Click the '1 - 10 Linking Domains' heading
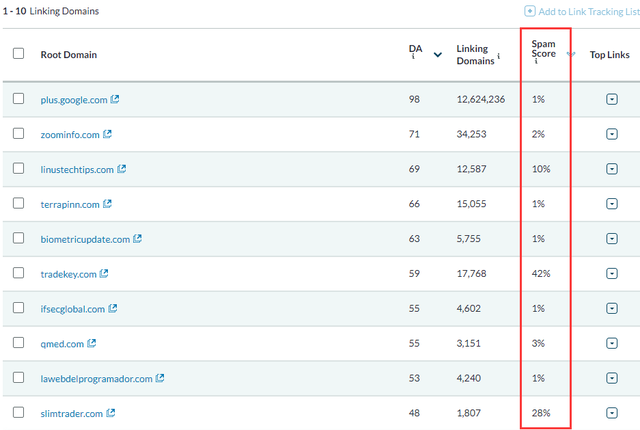The image size is (640, 430). point(51,11)
